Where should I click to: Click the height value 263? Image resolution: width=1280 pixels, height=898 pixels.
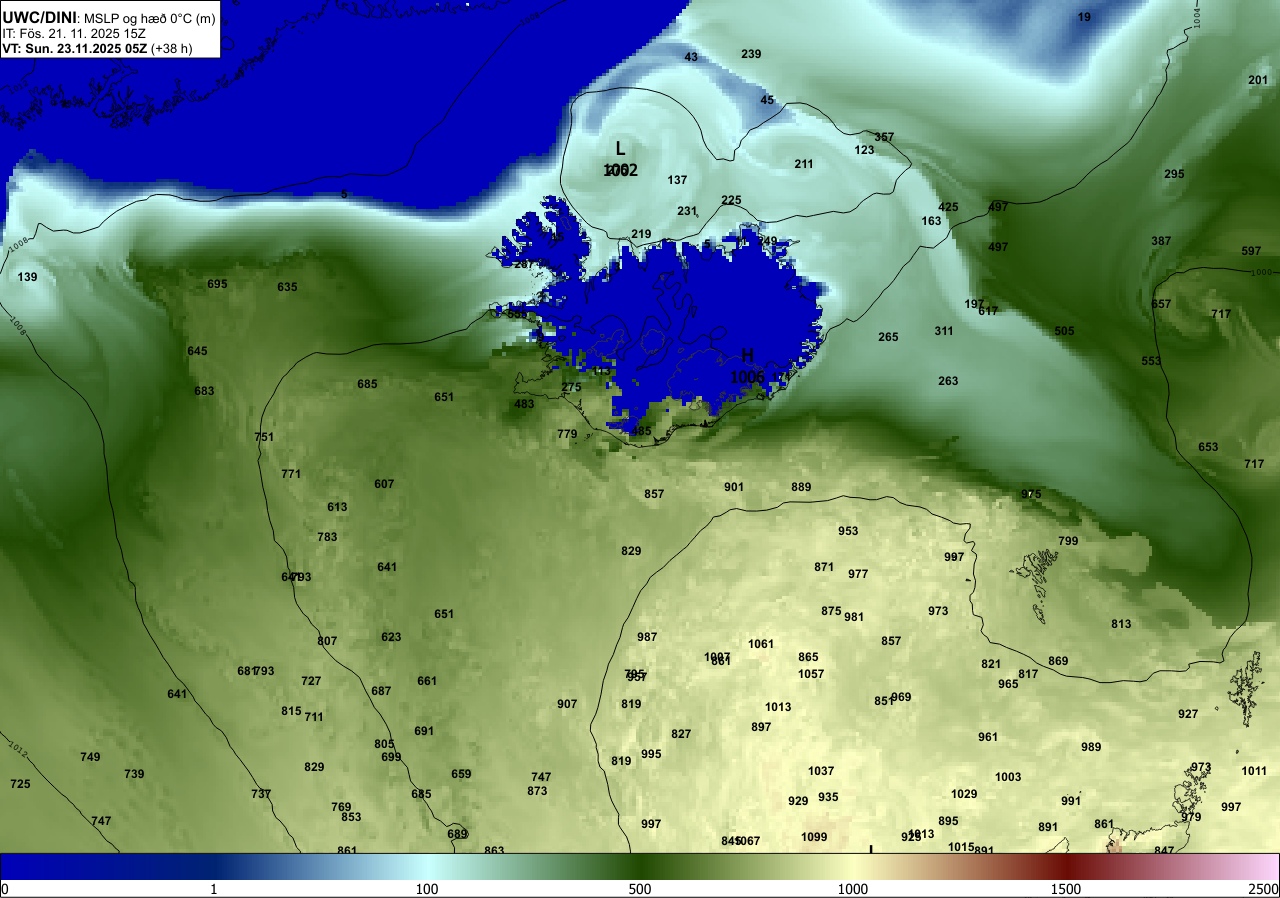pyautogui.click(x=948, y=381)
